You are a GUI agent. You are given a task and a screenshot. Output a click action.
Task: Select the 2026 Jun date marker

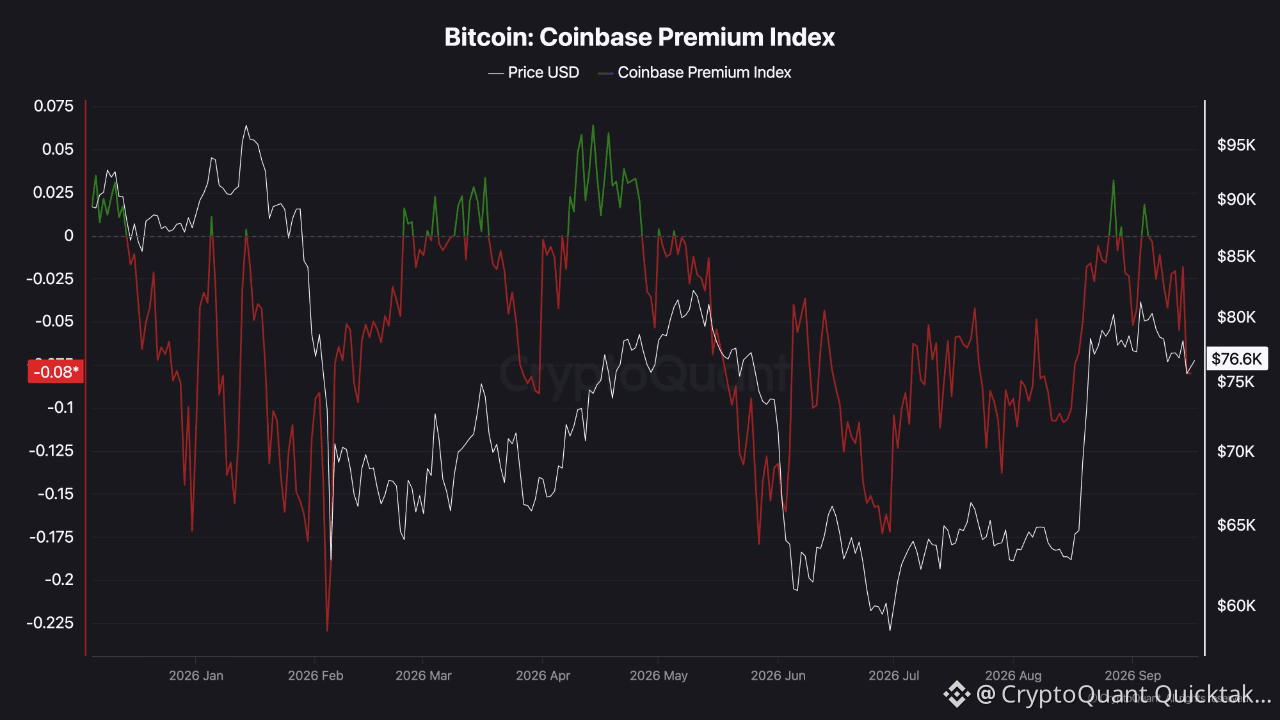pyautogui.click(x=777, y=676)
